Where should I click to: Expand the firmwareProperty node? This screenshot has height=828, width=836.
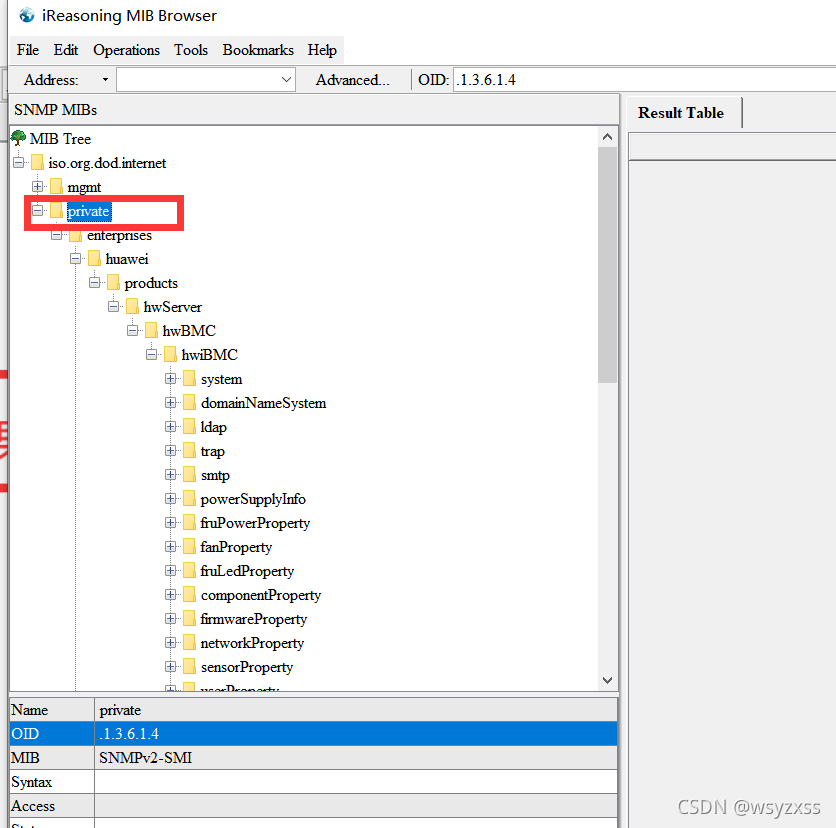tap(171, 618)
